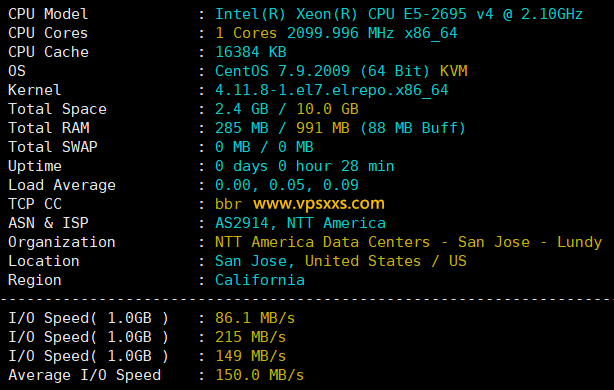
Task: Click the '86.1 MB/s' I/O speed result
Action: click(255, 318)
